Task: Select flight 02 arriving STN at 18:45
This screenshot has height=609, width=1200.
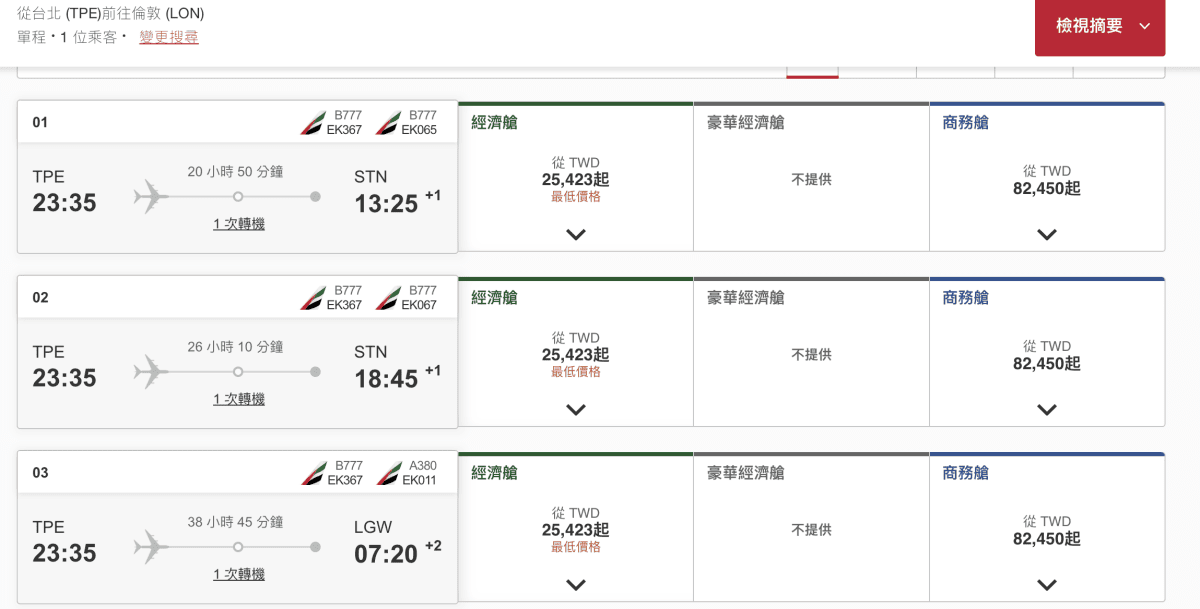Action: 238,352
